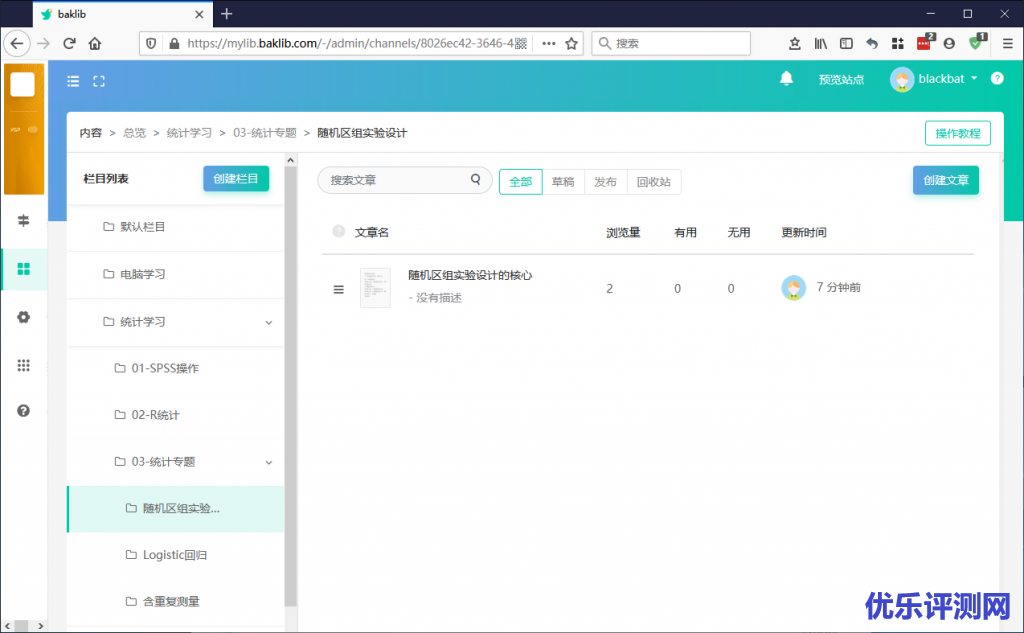
Task: Click the help question mark in header
Action: (997, 79)
